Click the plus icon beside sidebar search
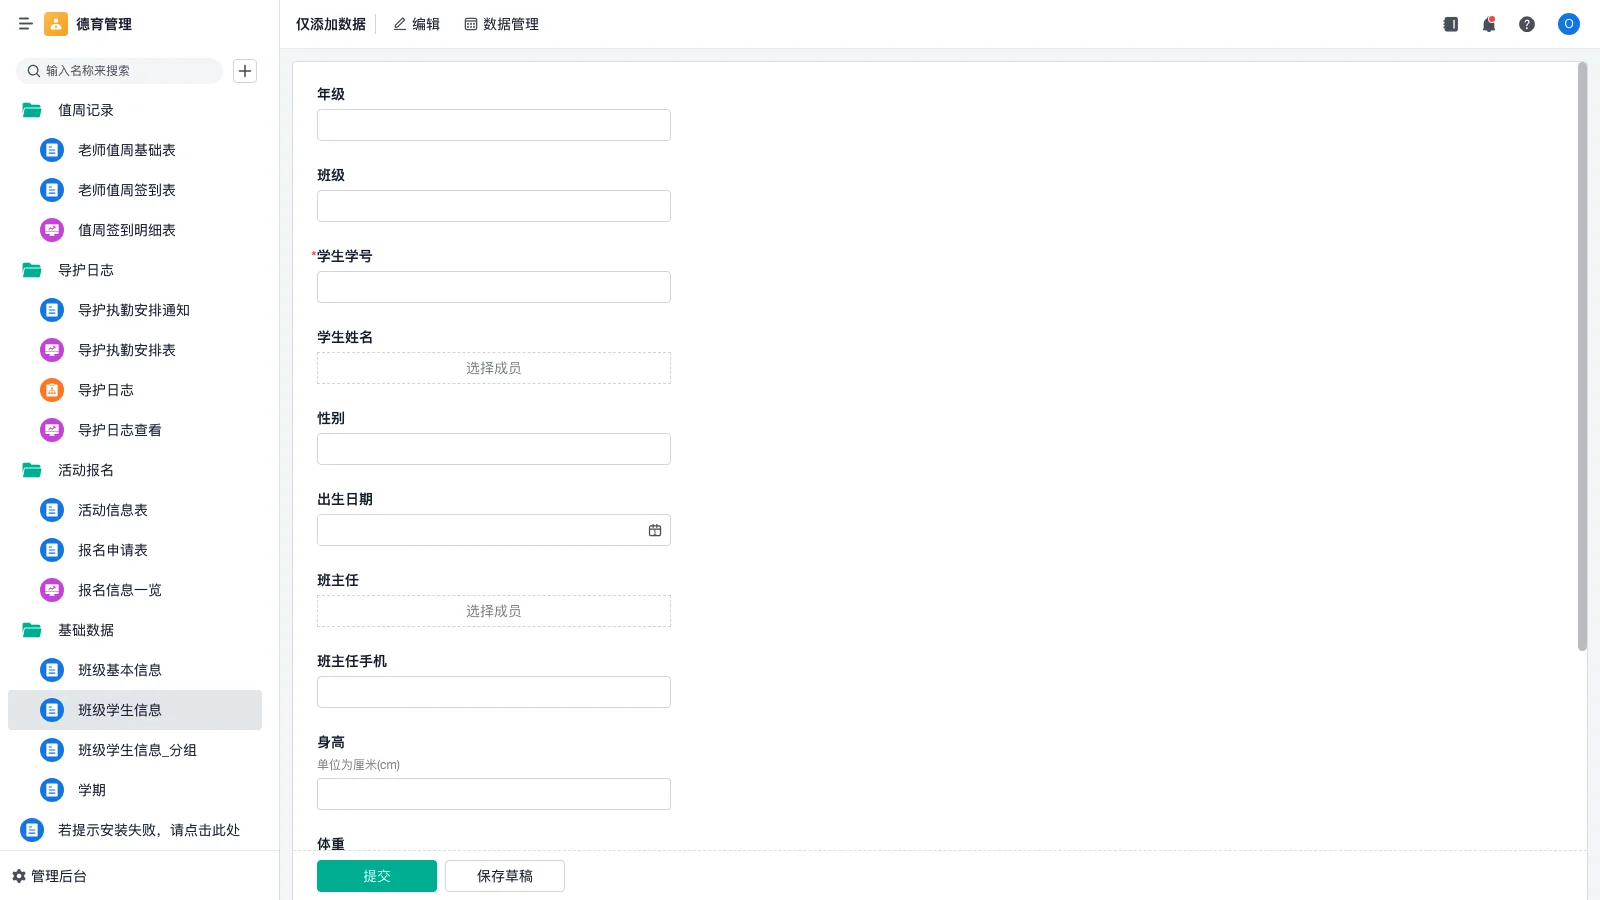1600x900 pixels. (245, 71)
